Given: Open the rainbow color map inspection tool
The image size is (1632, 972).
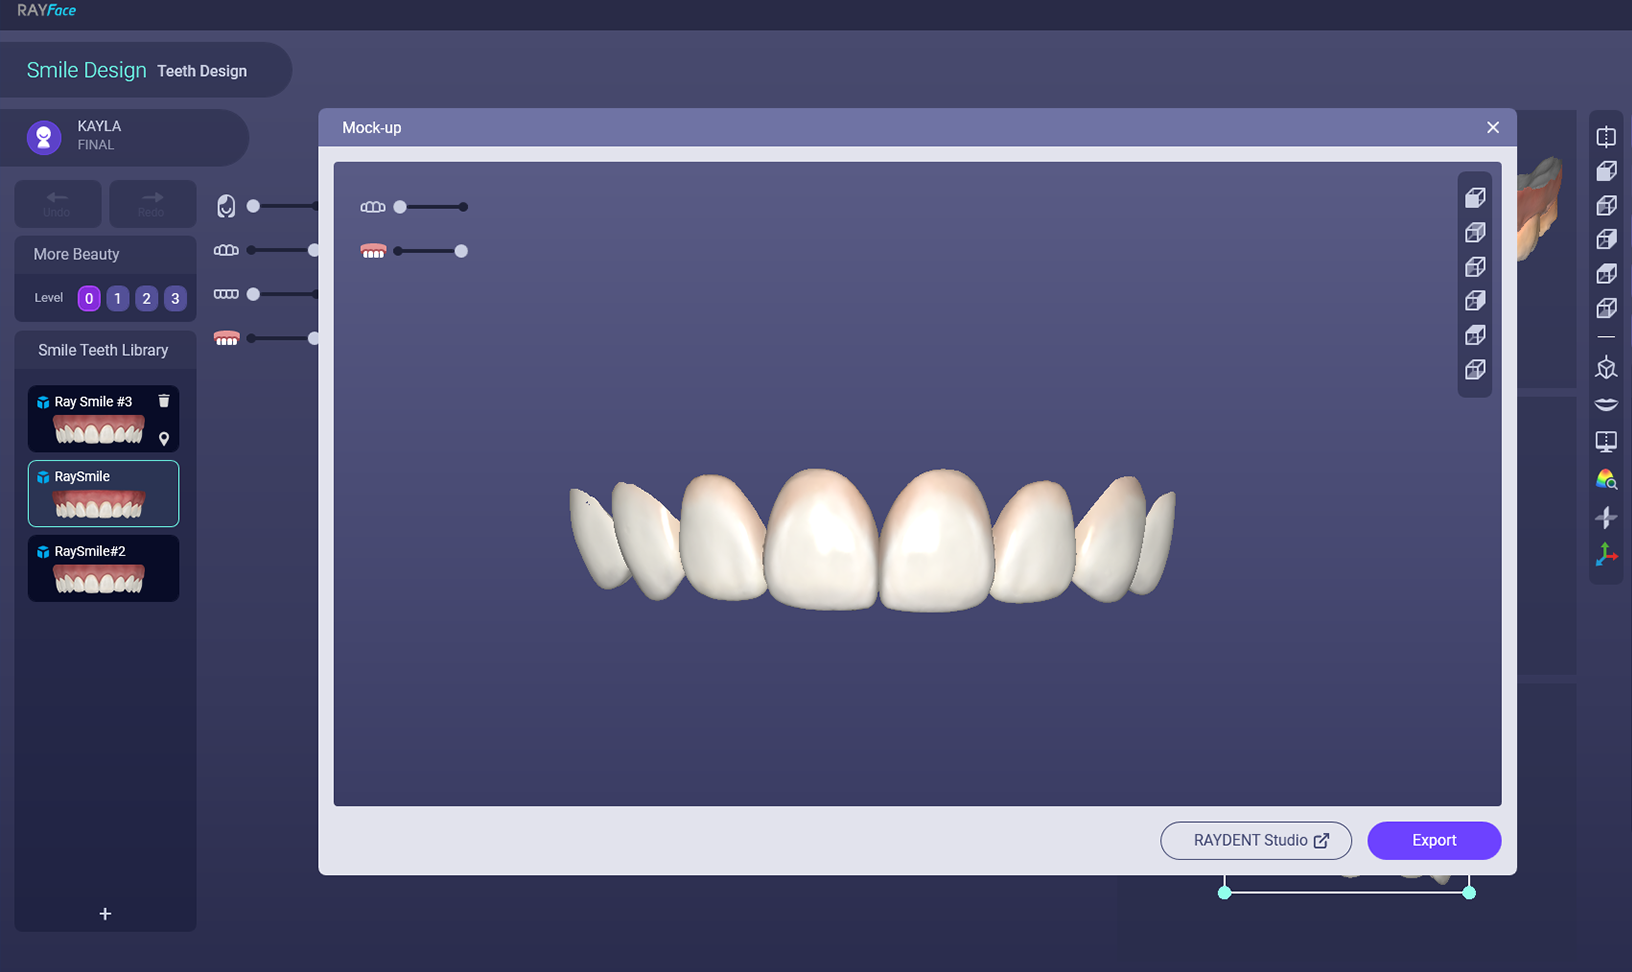Looking at the screenshot, I should pyautogui.click(x=1606, y=480).
